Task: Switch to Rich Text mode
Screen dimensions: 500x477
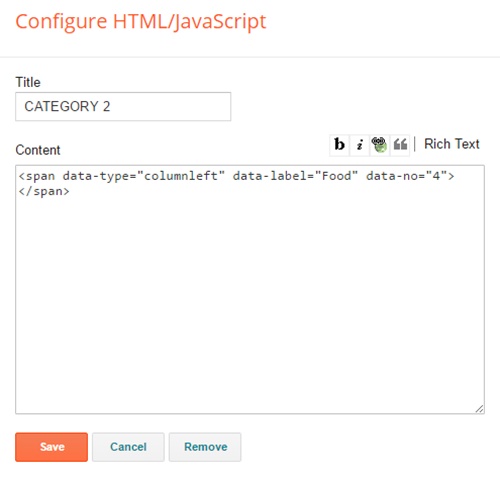Action: (452, 144)
